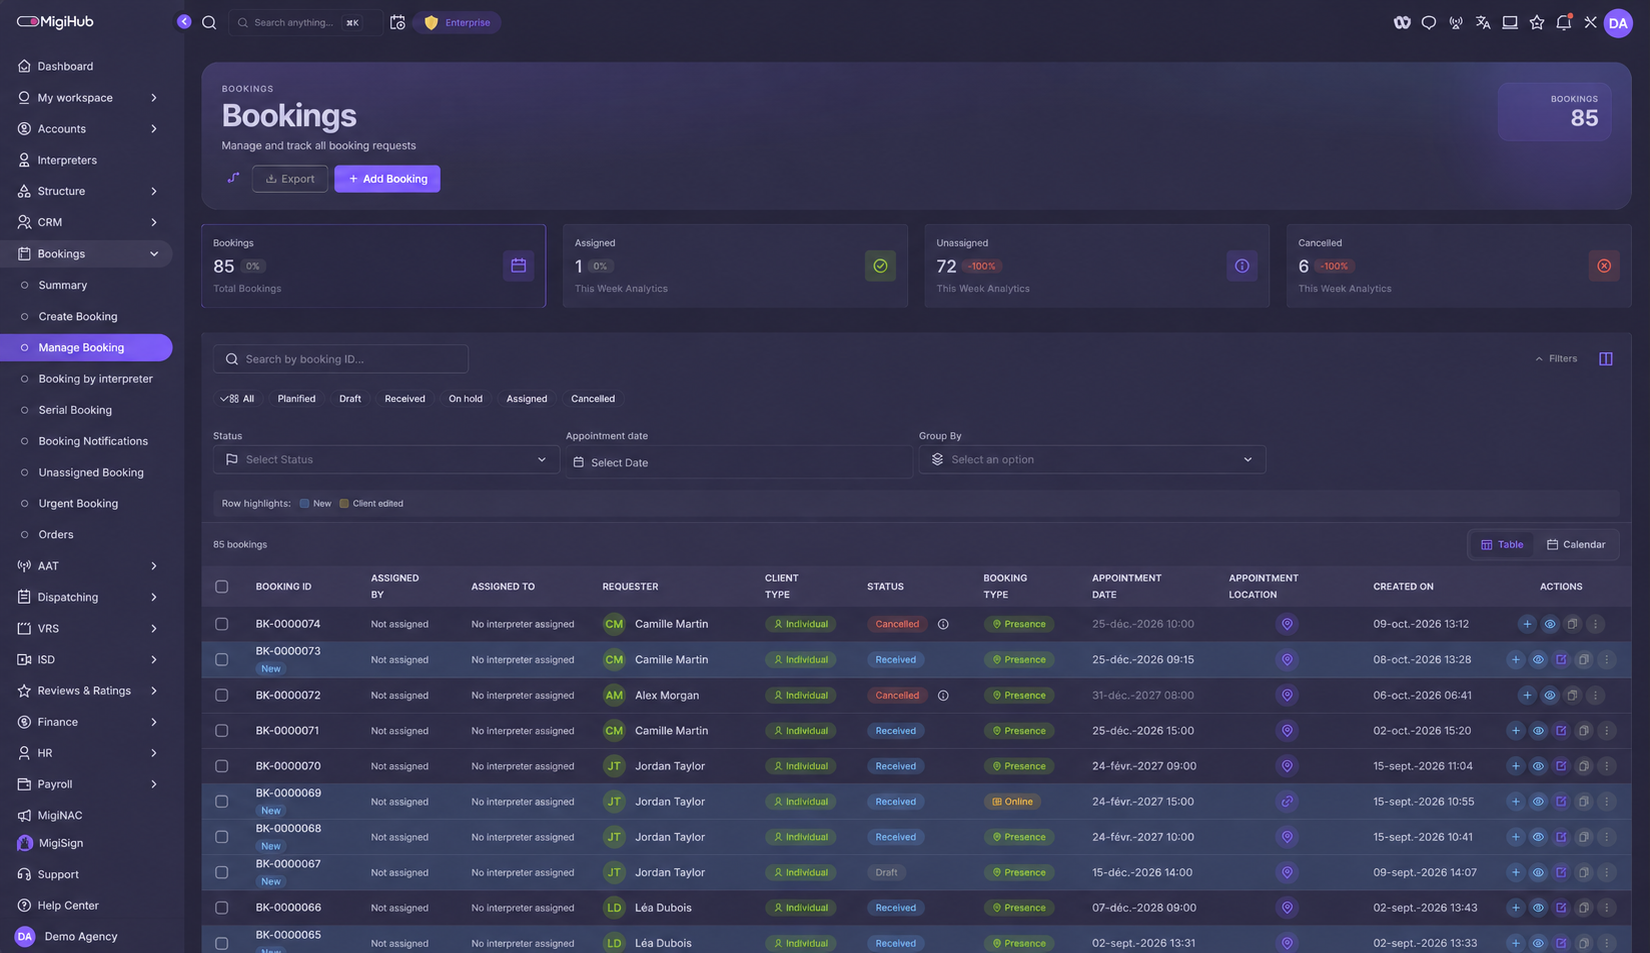Open the Dashboard sidebar item

(x=87, y=66)
